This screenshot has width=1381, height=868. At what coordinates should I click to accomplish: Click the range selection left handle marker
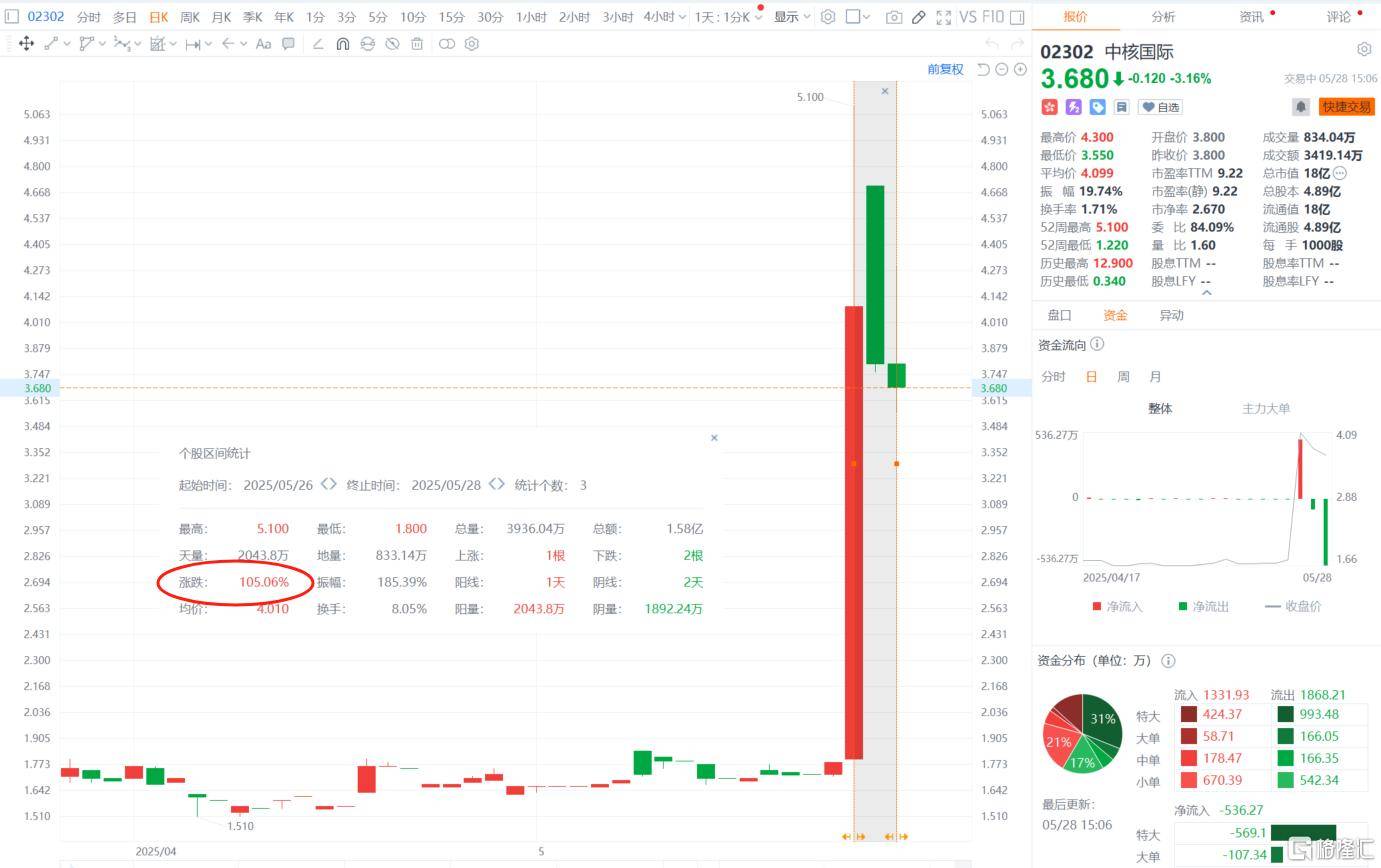tap(854, 463)
